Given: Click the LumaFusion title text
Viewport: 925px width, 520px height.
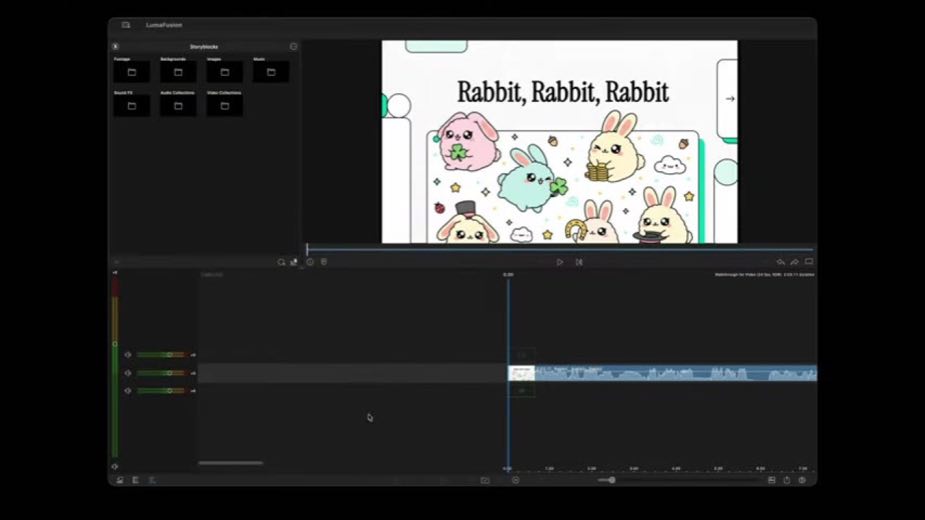Looking at the screenshot, I should [164, 25].
